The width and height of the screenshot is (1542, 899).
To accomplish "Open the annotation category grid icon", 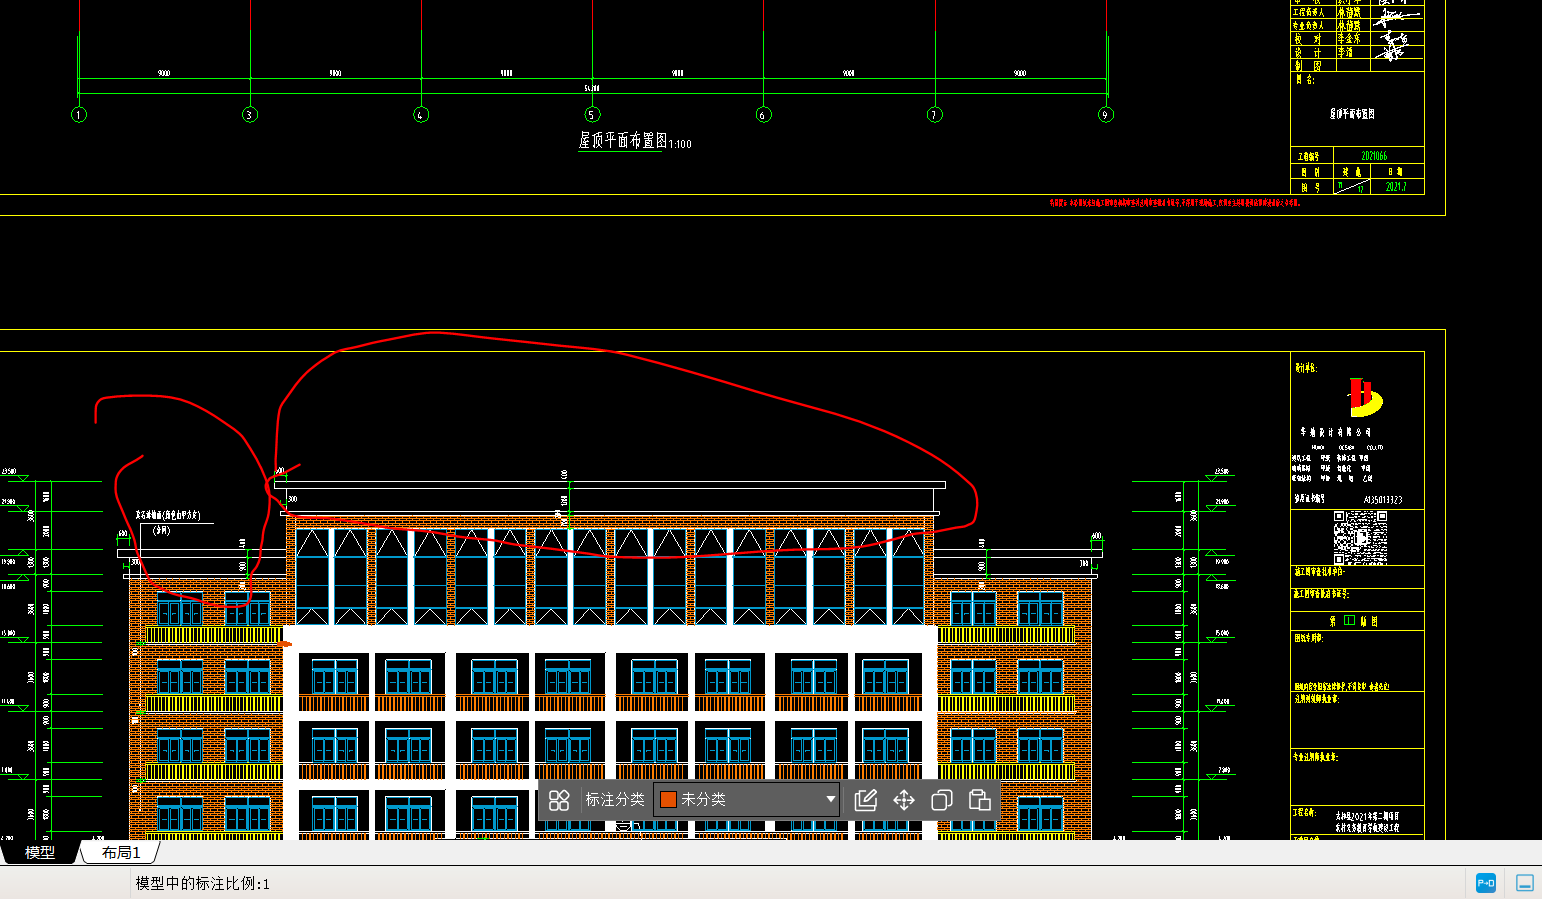I will click(x=559, y=800).
